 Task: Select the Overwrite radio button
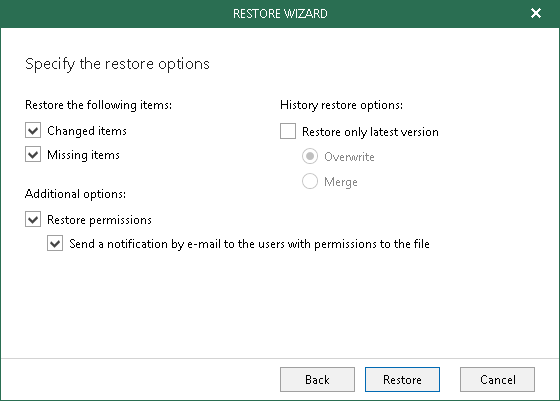click(x=310, y=156)
